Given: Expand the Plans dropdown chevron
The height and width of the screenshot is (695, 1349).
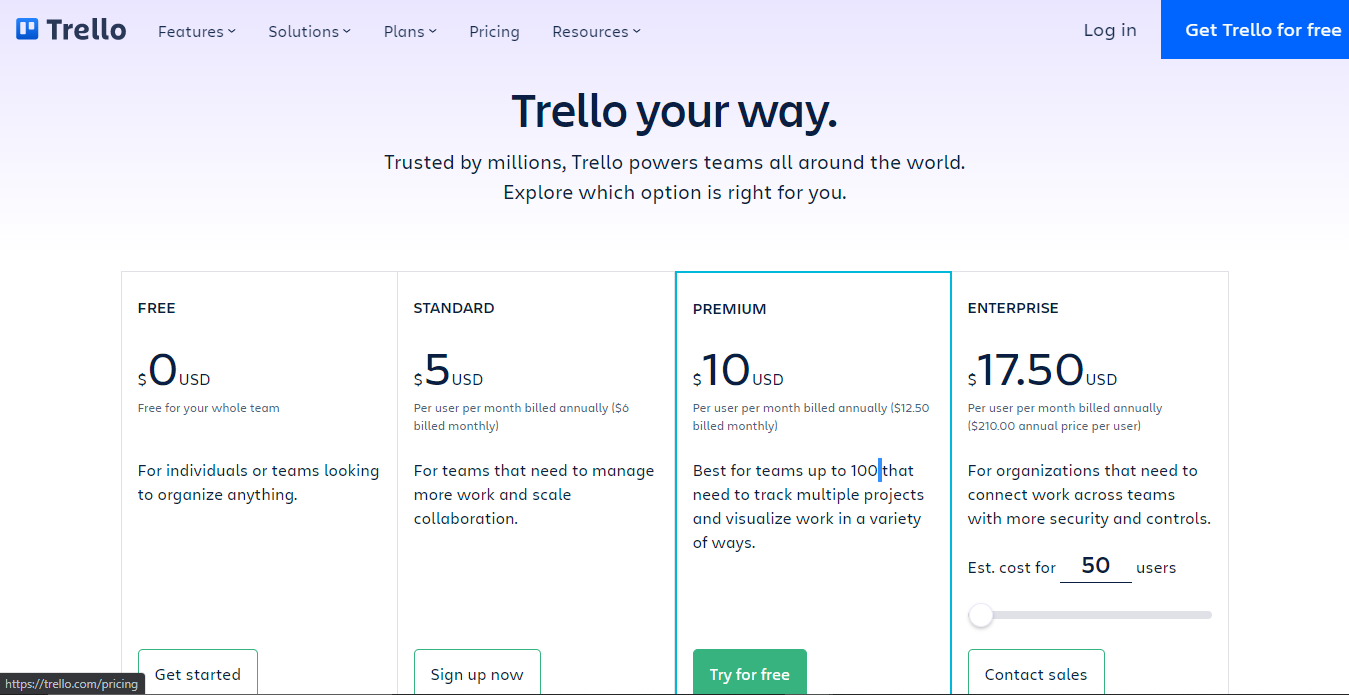Looking at the screenshot, I should 433,31.
